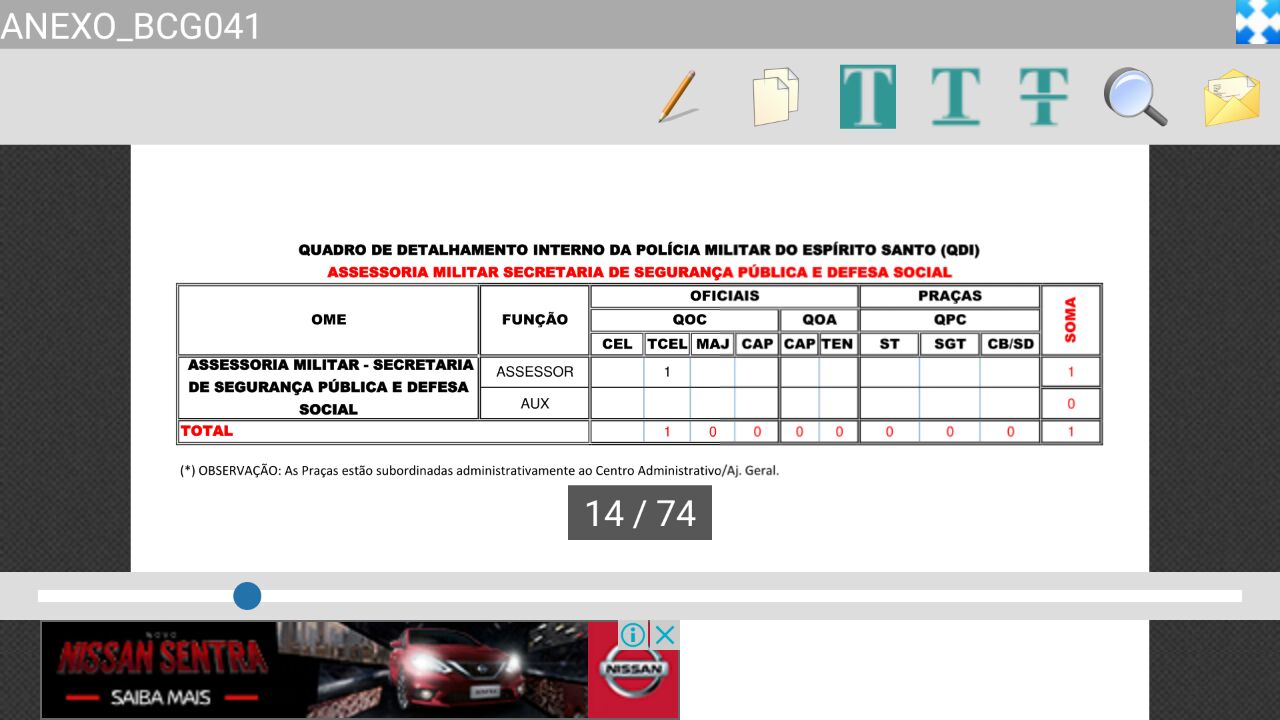Open search with magnifying glass icon
Screen dimensions: 1280x720
[x=1136, y=97]
